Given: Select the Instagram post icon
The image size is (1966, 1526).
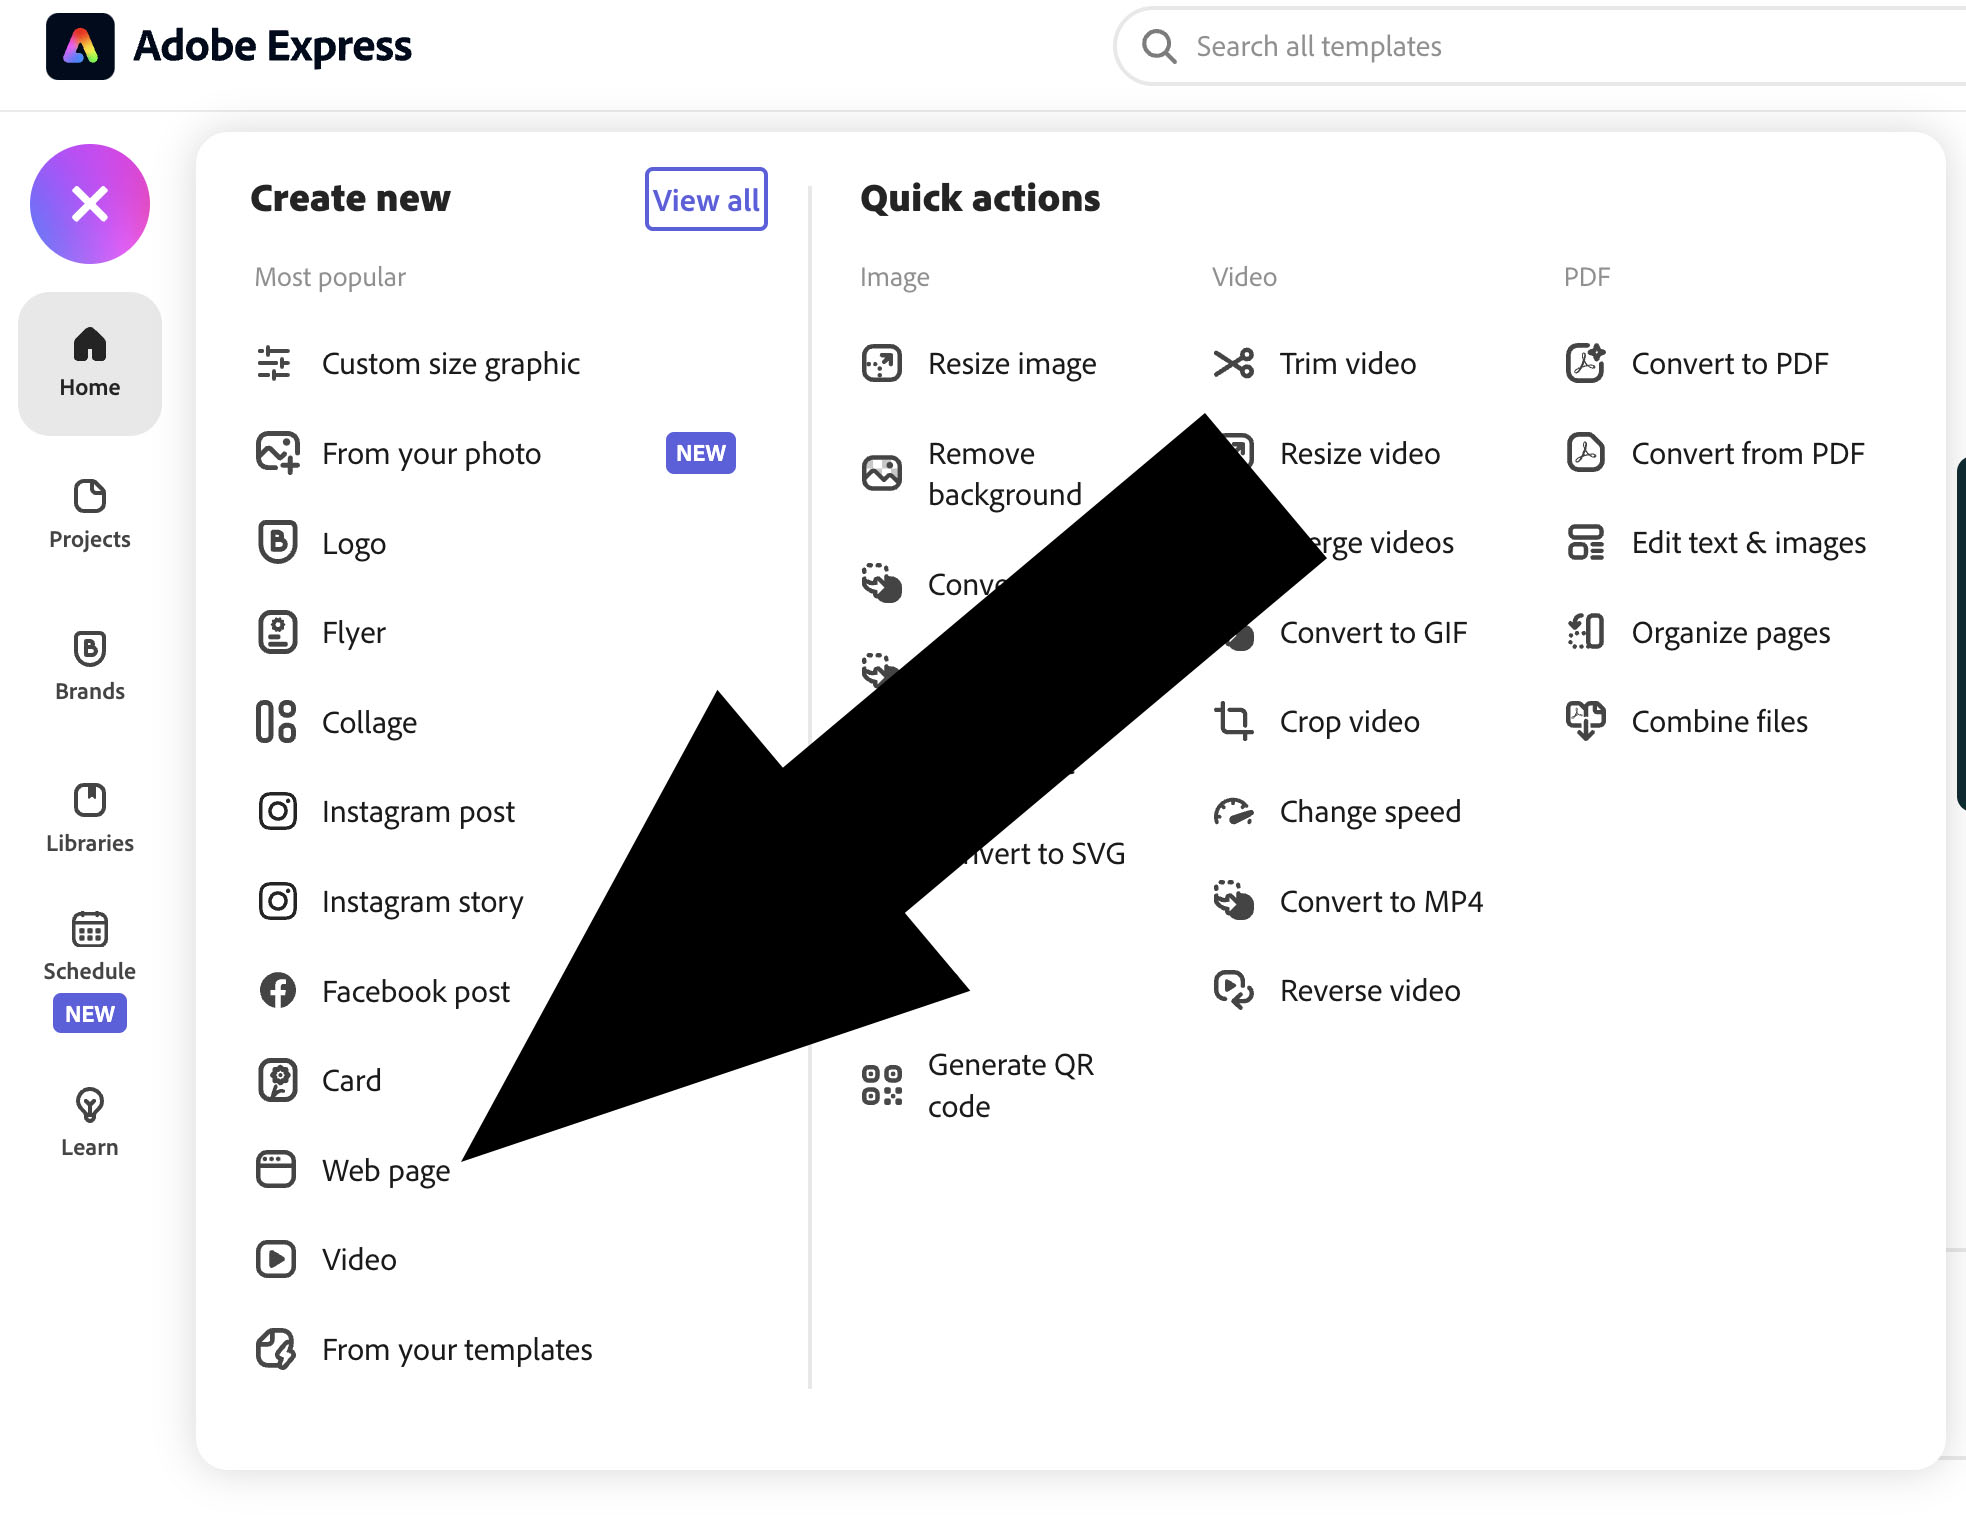Looking at the screenshot, I should pos(278,811).
